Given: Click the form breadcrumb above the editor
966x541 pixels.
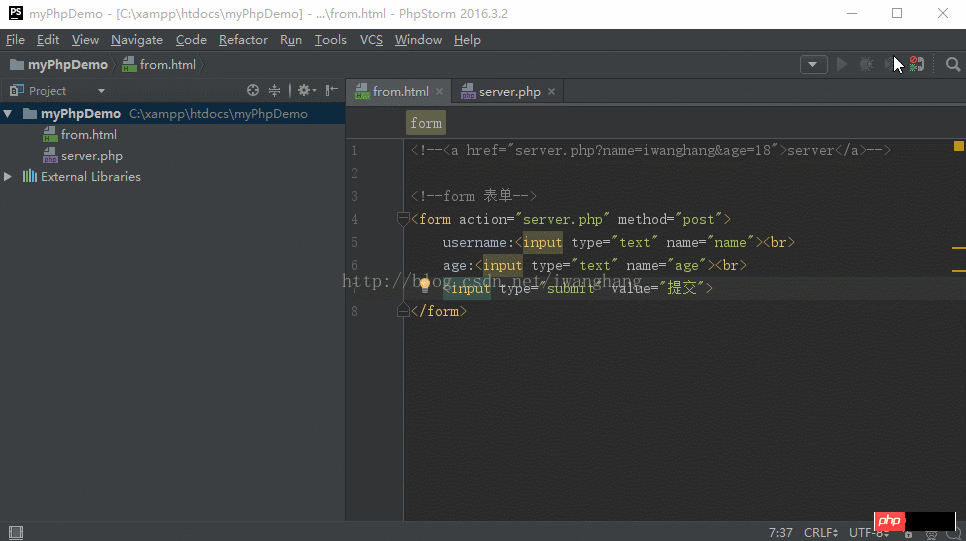Looking at the screenshot, I should coord(426,123).
